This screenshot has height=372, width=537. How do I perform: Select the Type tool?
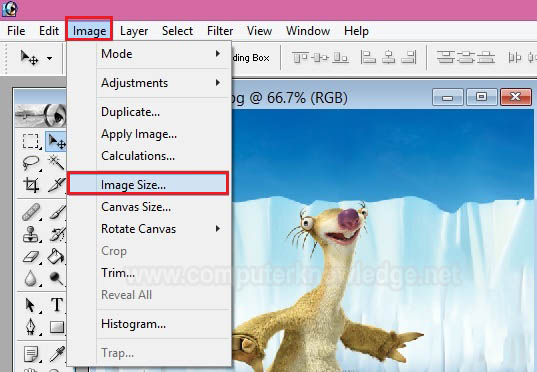(x=57, y=305)
